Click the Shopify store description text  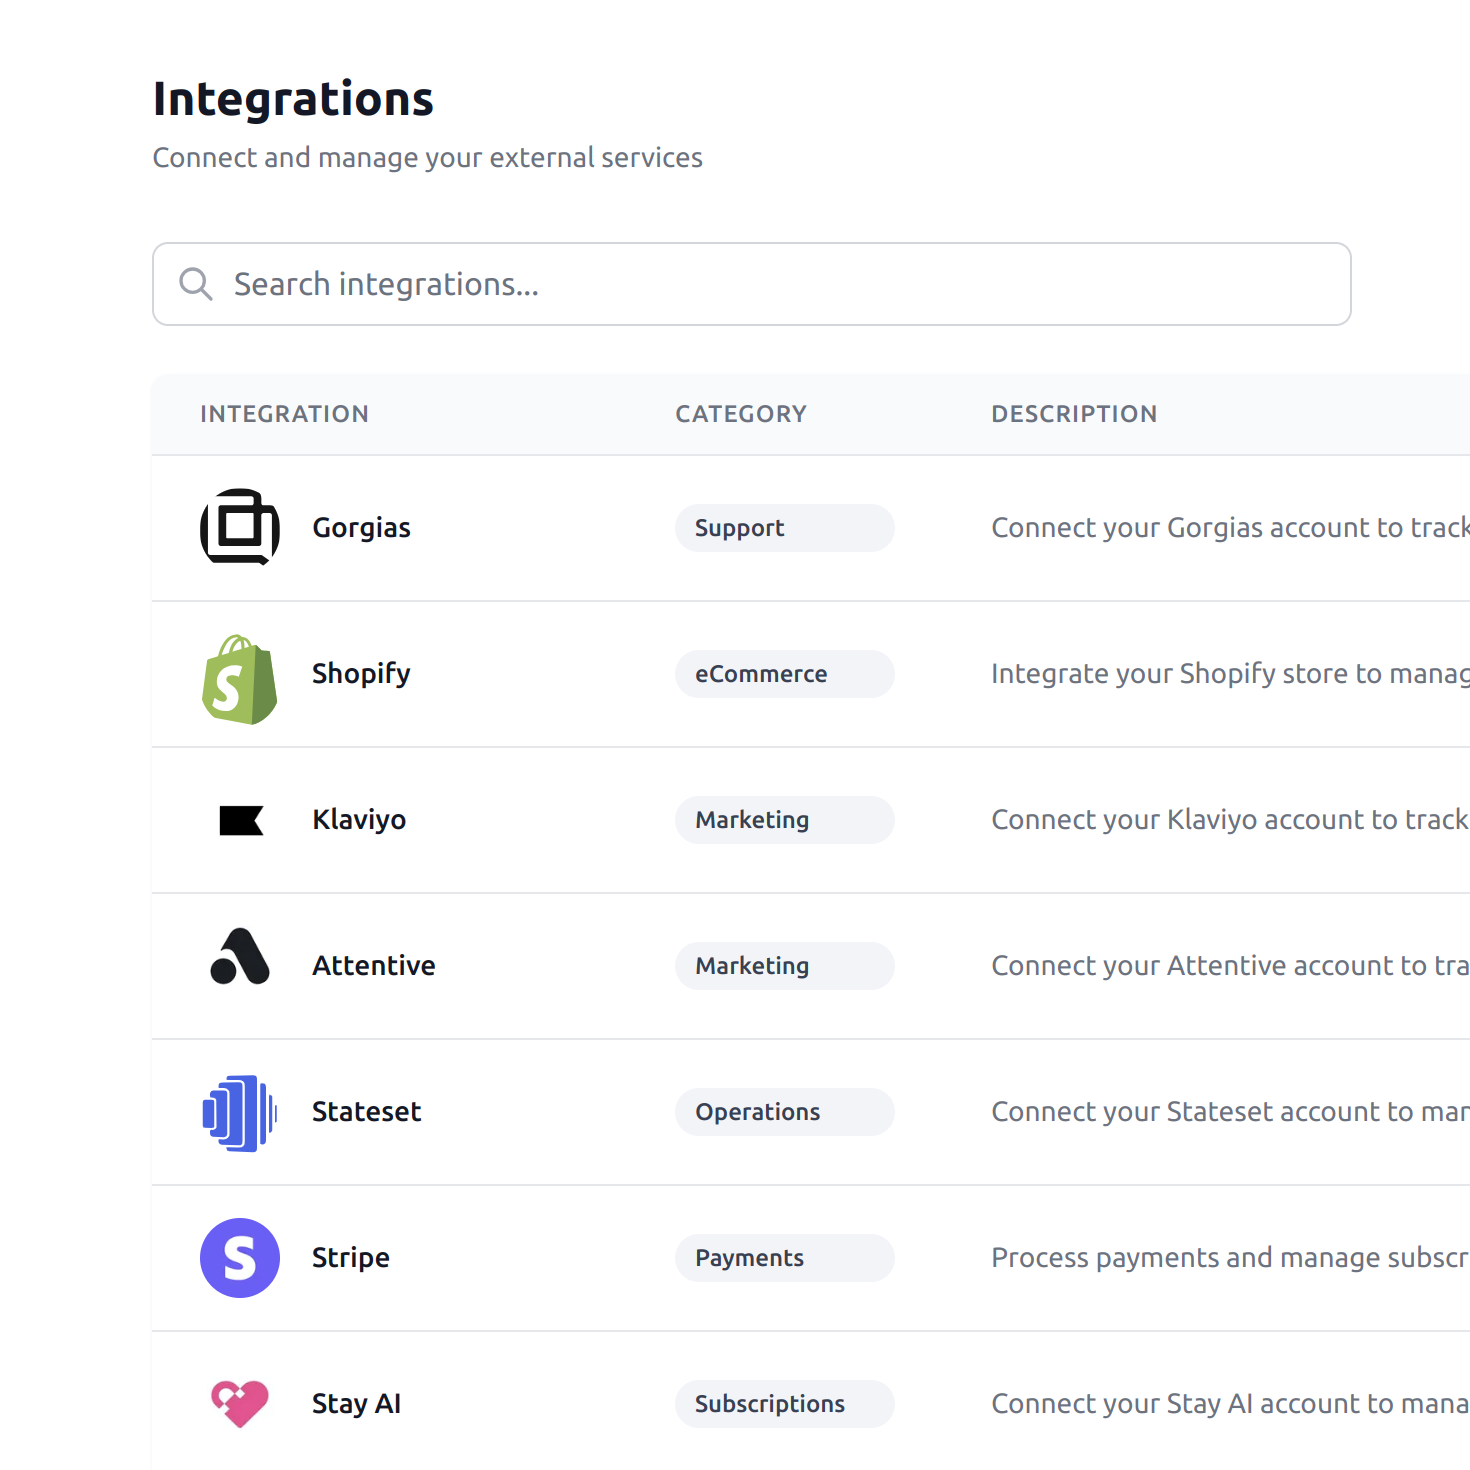(1231, 674)
